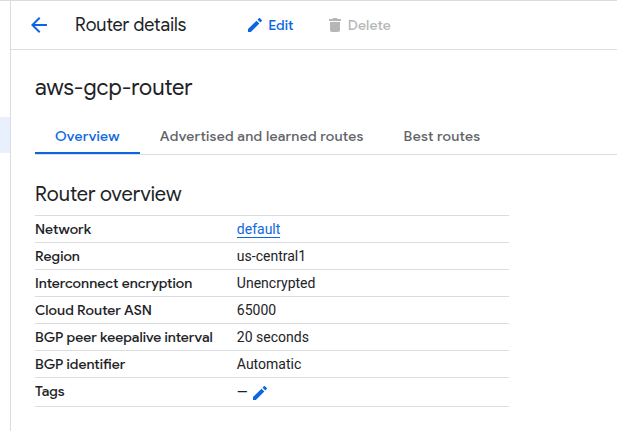The image size is (617, 431).
Task: Click the aws-gcp-router name heading
Action: point(113,88)
